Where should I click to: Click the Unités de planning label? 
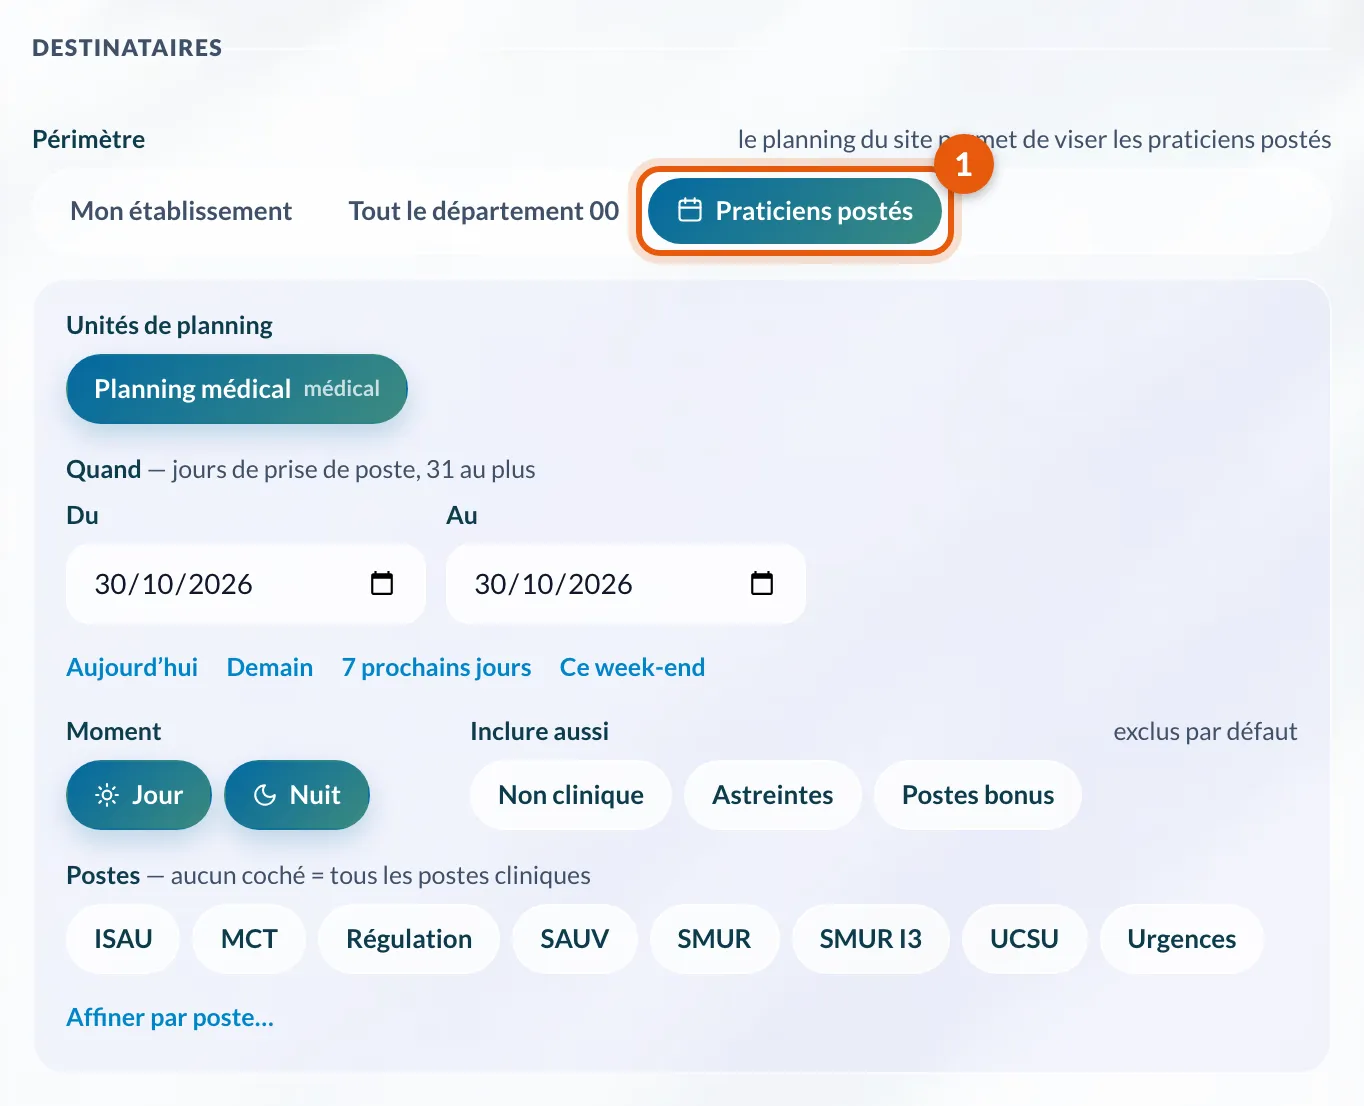pyautogui.click(x=169, y=325)
